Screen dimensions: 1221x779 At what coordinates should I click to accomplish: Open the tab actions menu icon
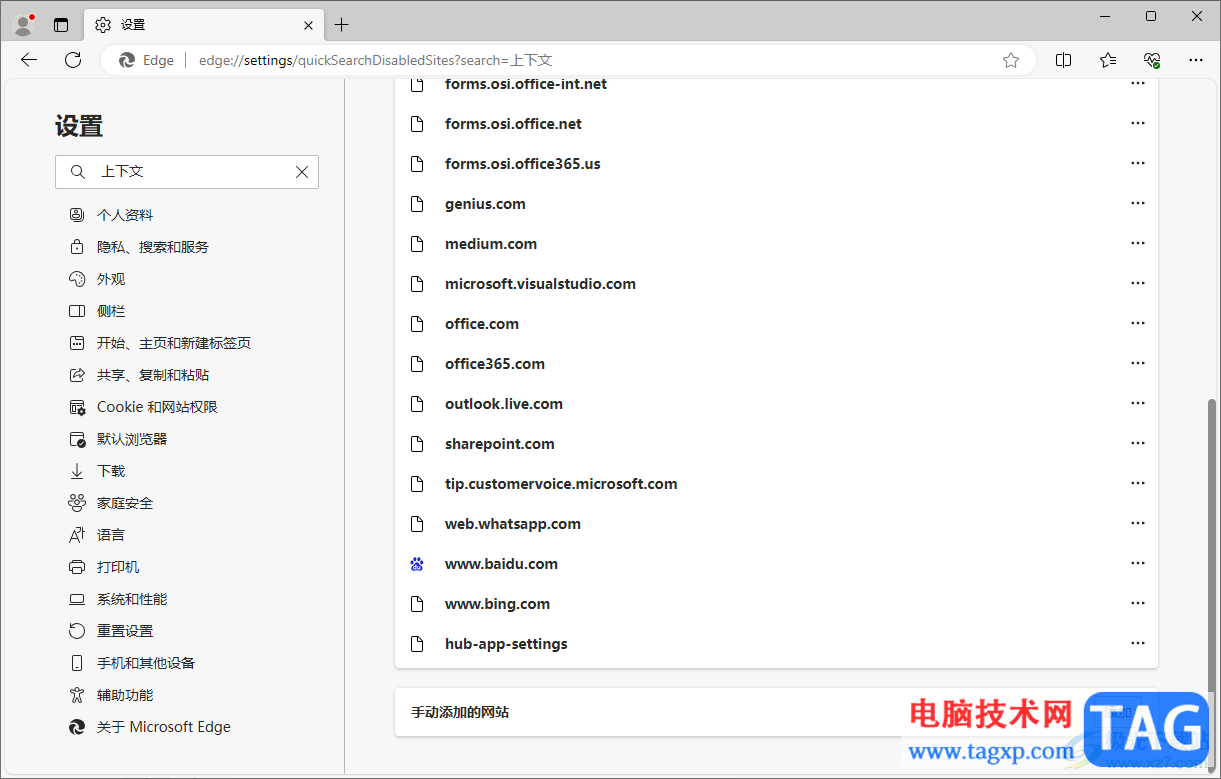coord(61,25)
